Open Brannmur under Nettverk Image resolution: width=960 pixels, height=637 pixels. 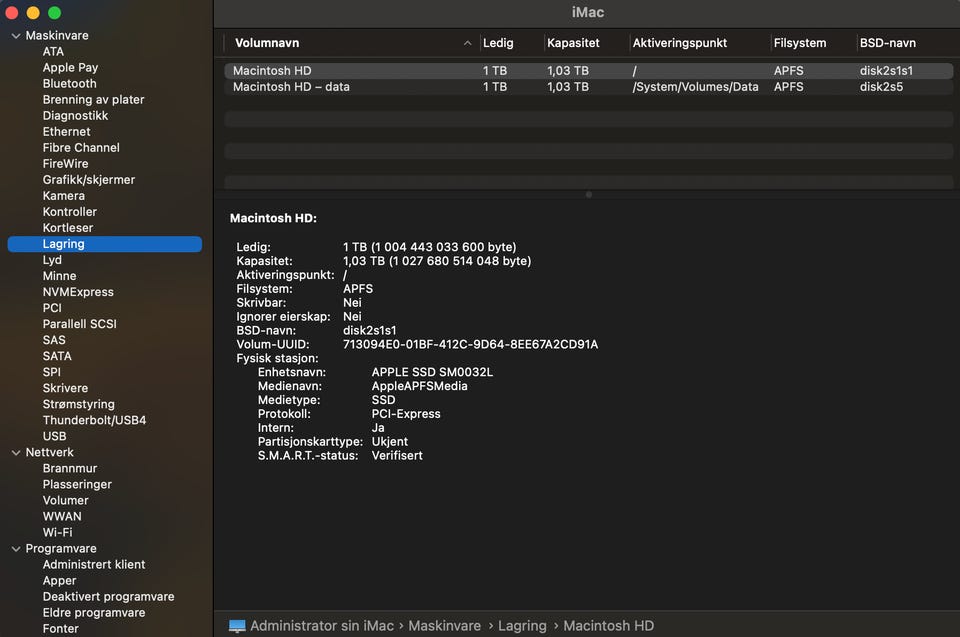coord(70,468)
